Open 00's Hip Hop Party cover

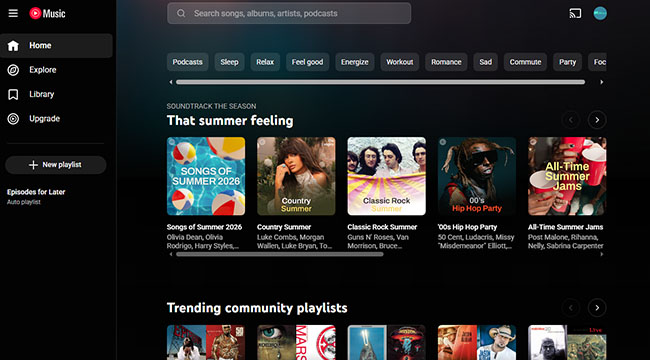477,176
